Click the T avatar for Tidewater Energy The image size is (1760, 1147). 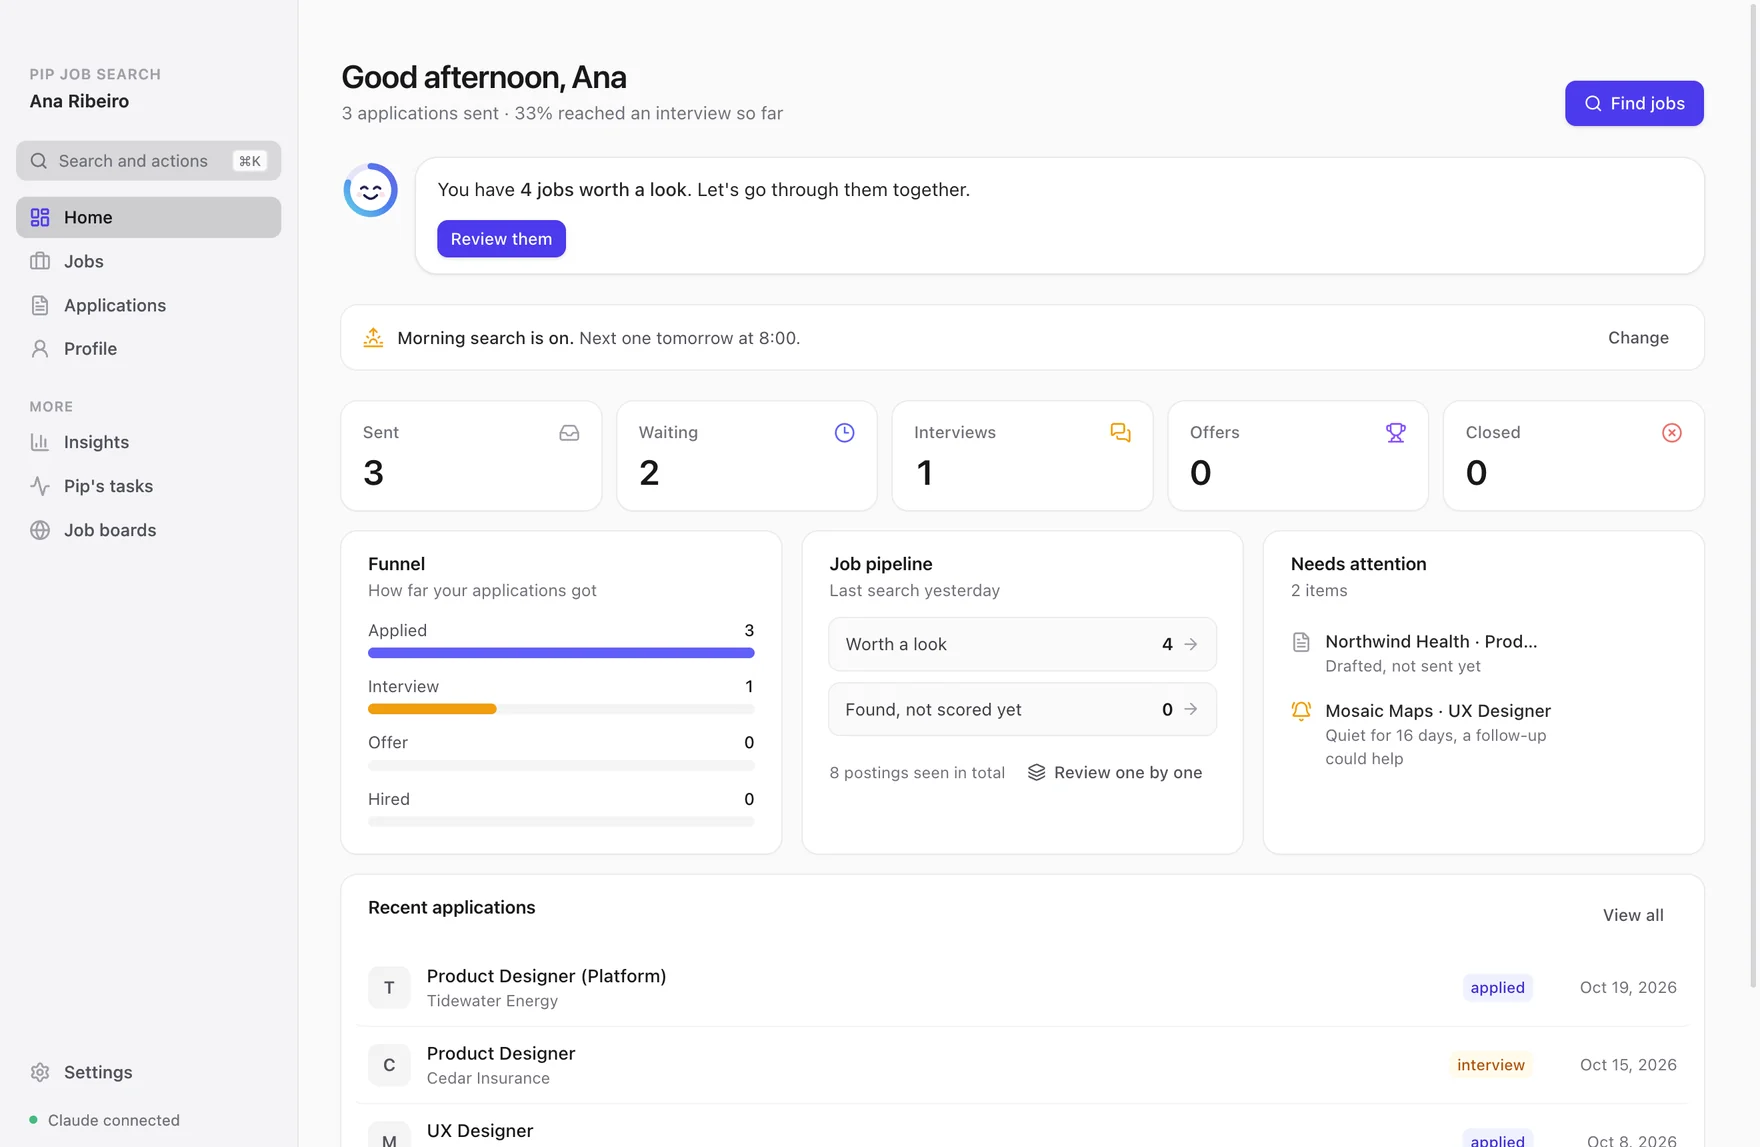(x=389, y=988)
